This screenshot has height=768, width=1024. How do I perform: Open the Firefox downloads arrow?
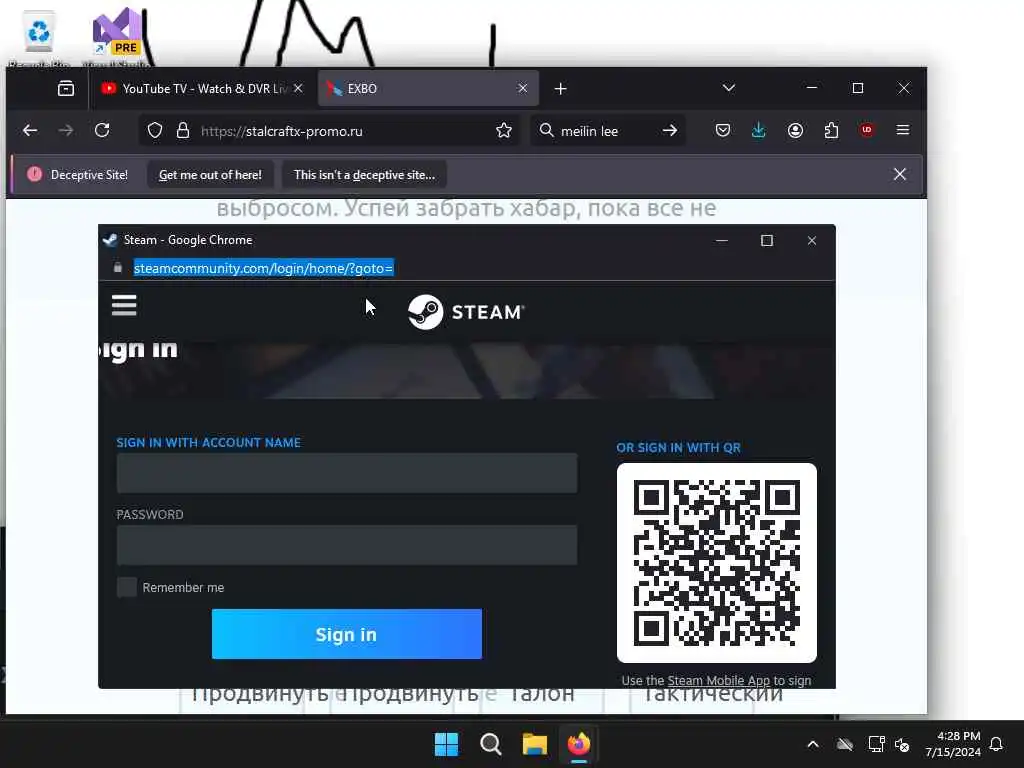tap(758, 131)
